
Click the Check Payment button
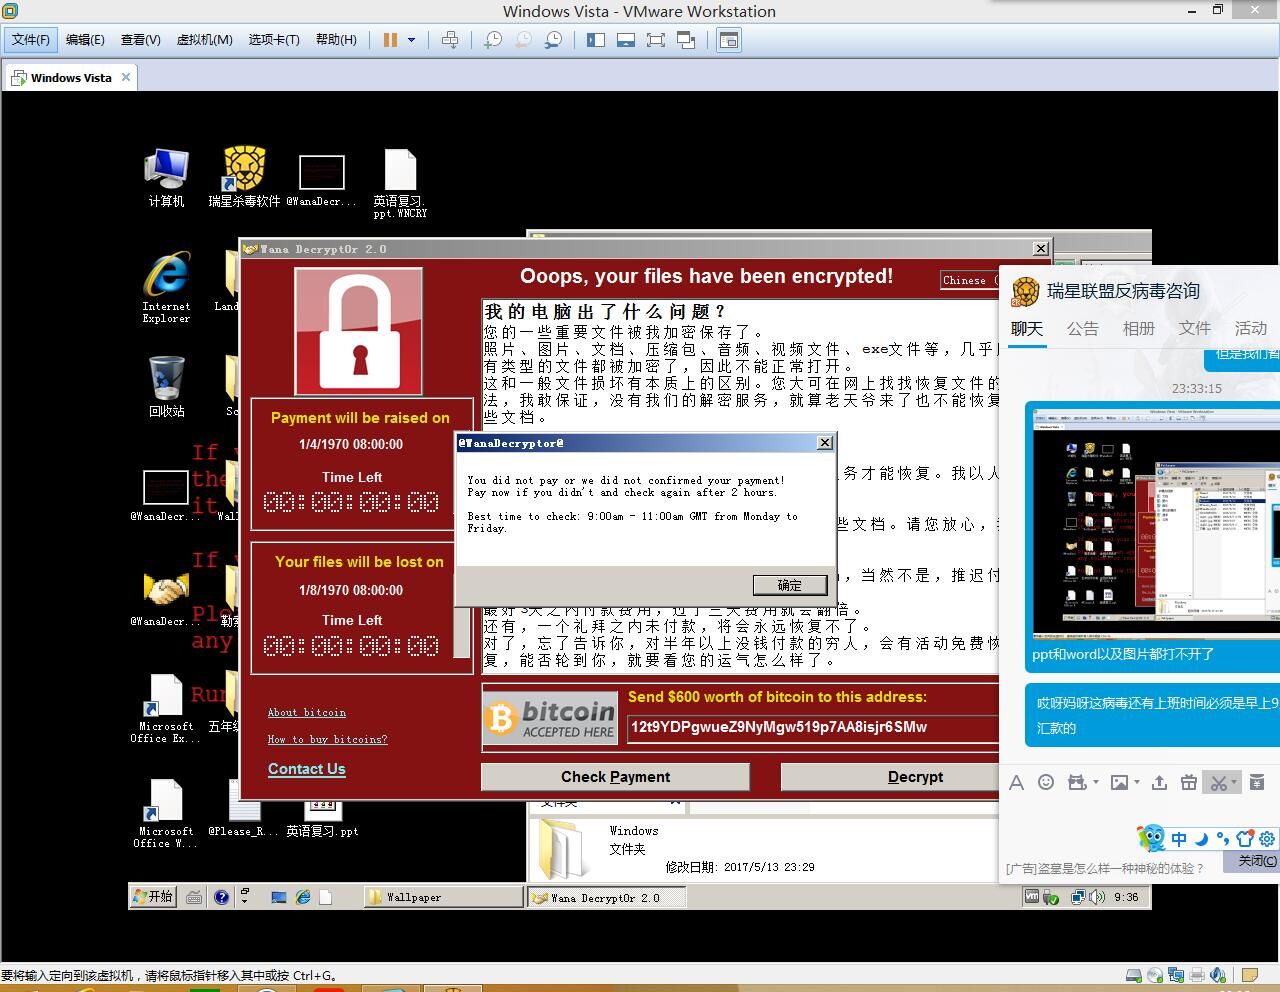(x=615, y=777)
